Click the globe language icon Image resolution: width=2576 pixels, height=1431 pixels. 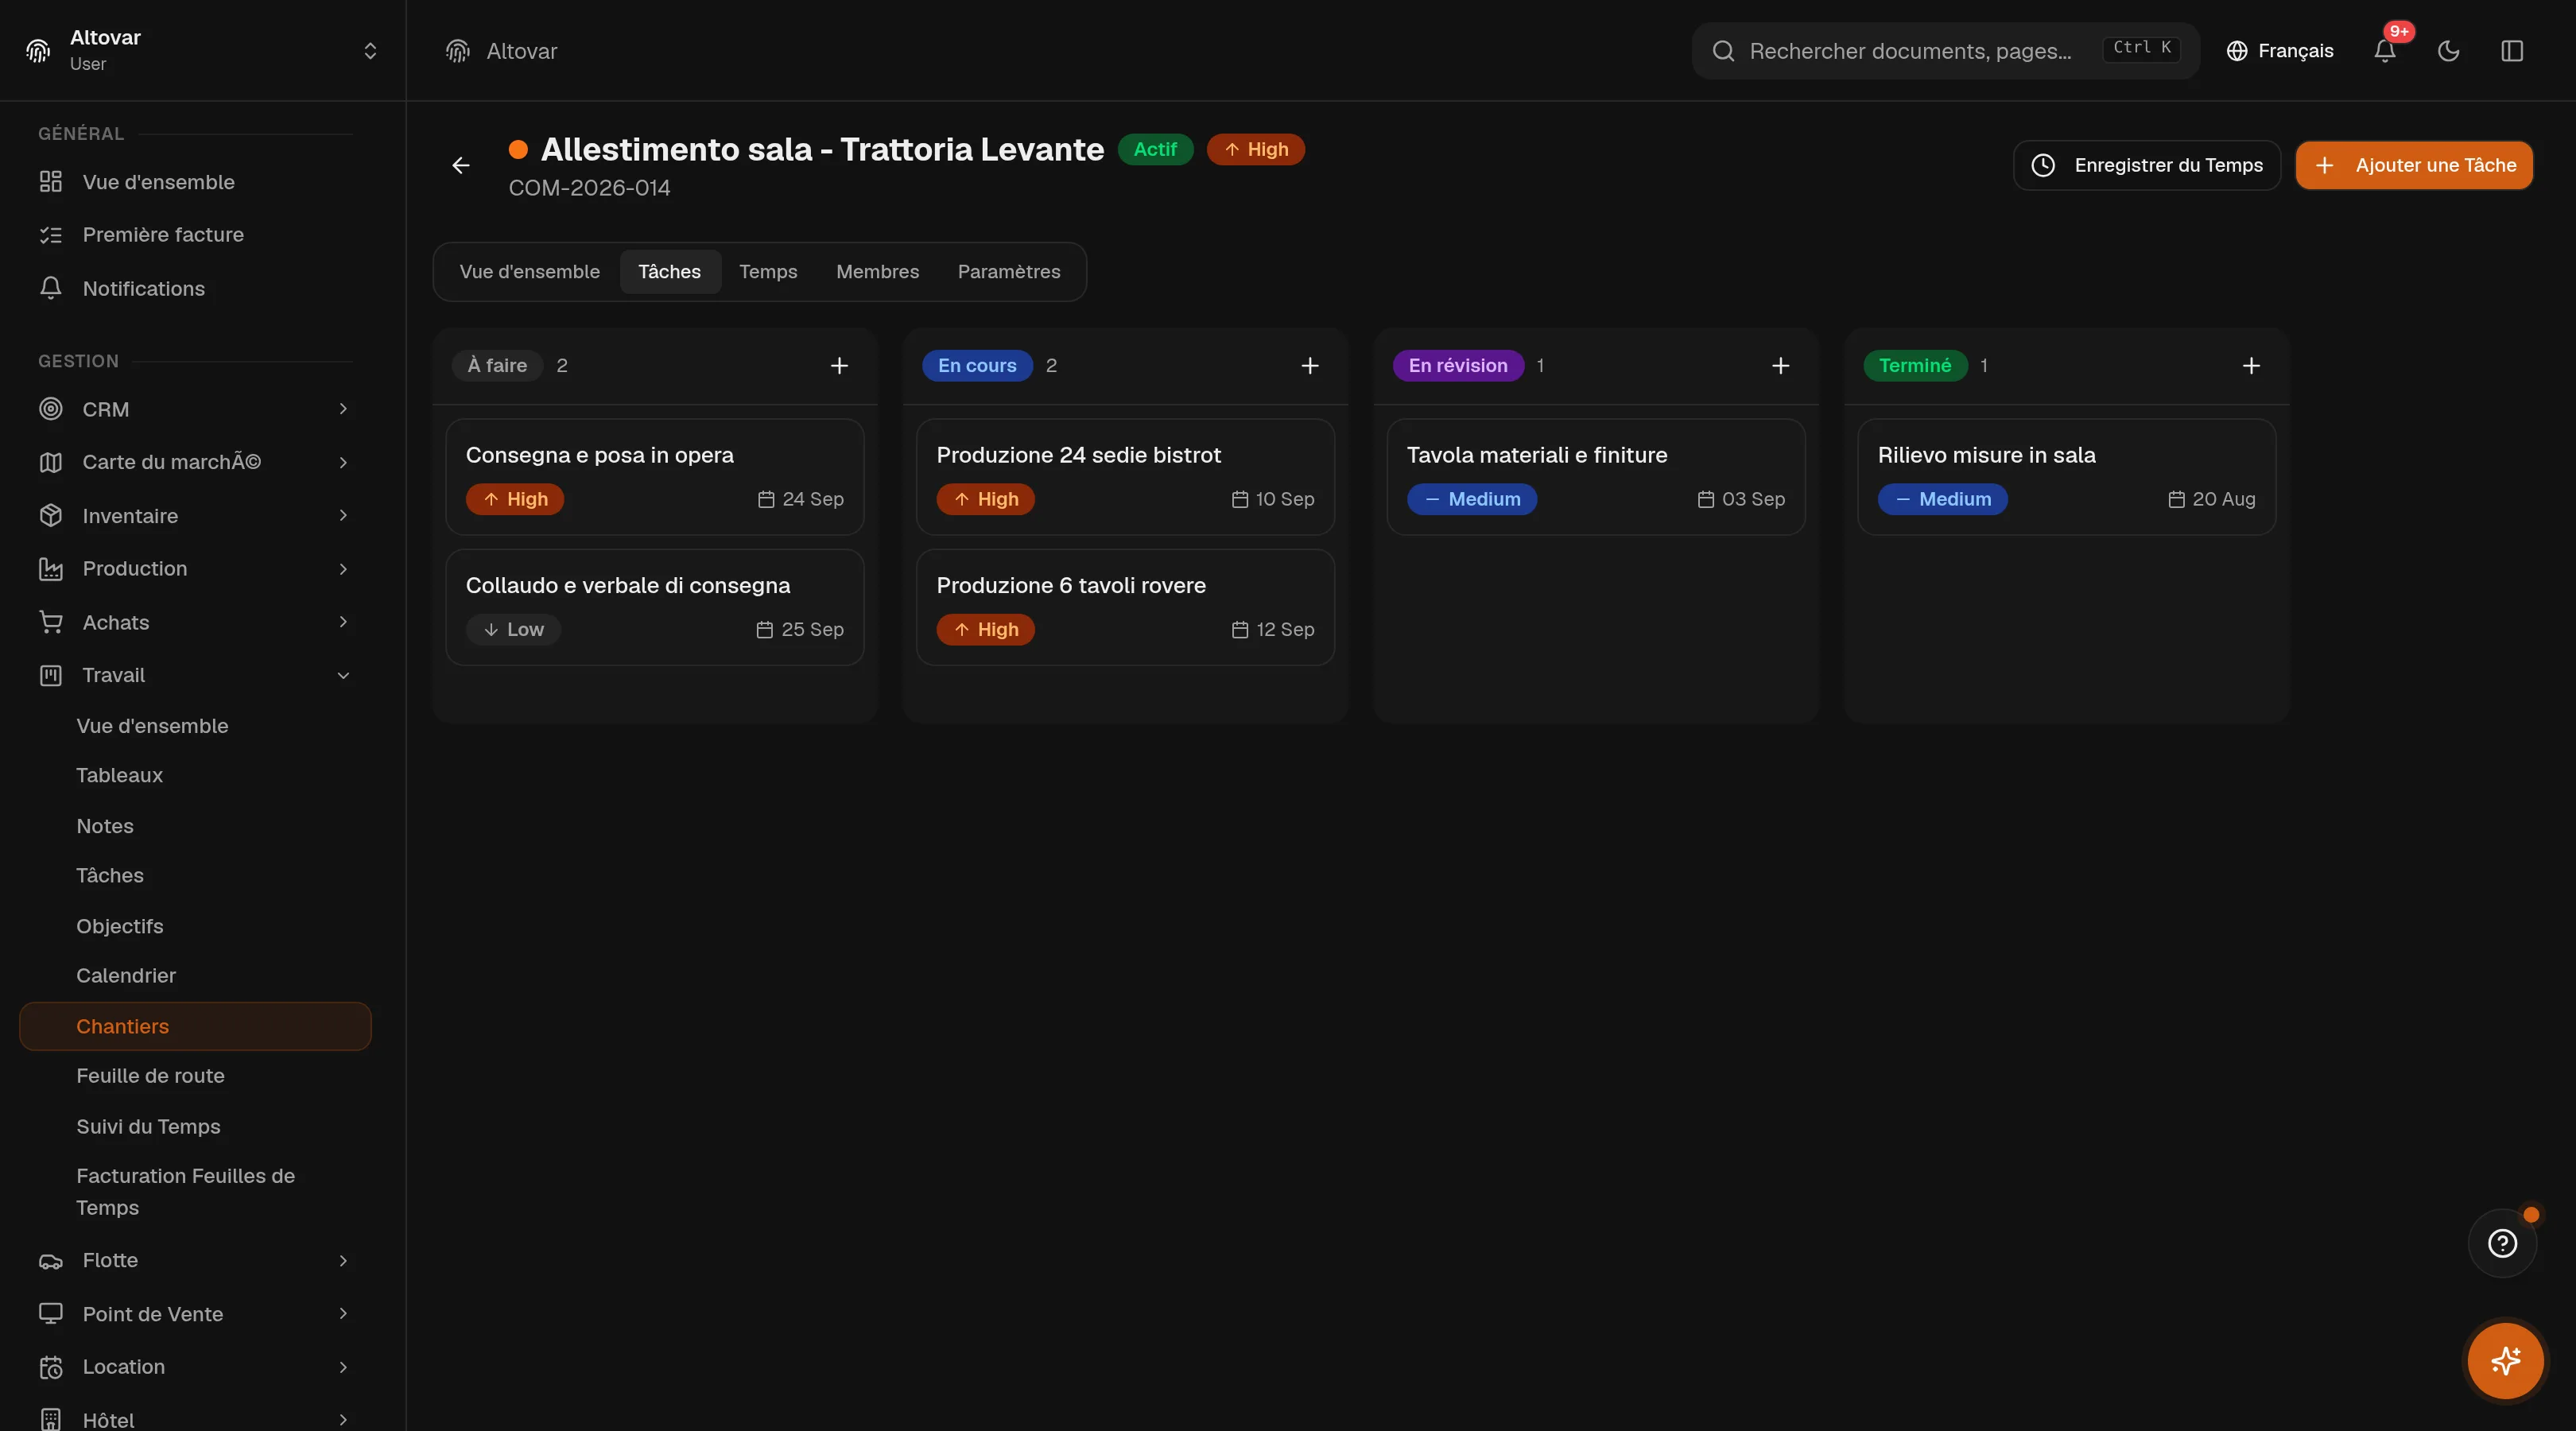(x=2237, y=51)
